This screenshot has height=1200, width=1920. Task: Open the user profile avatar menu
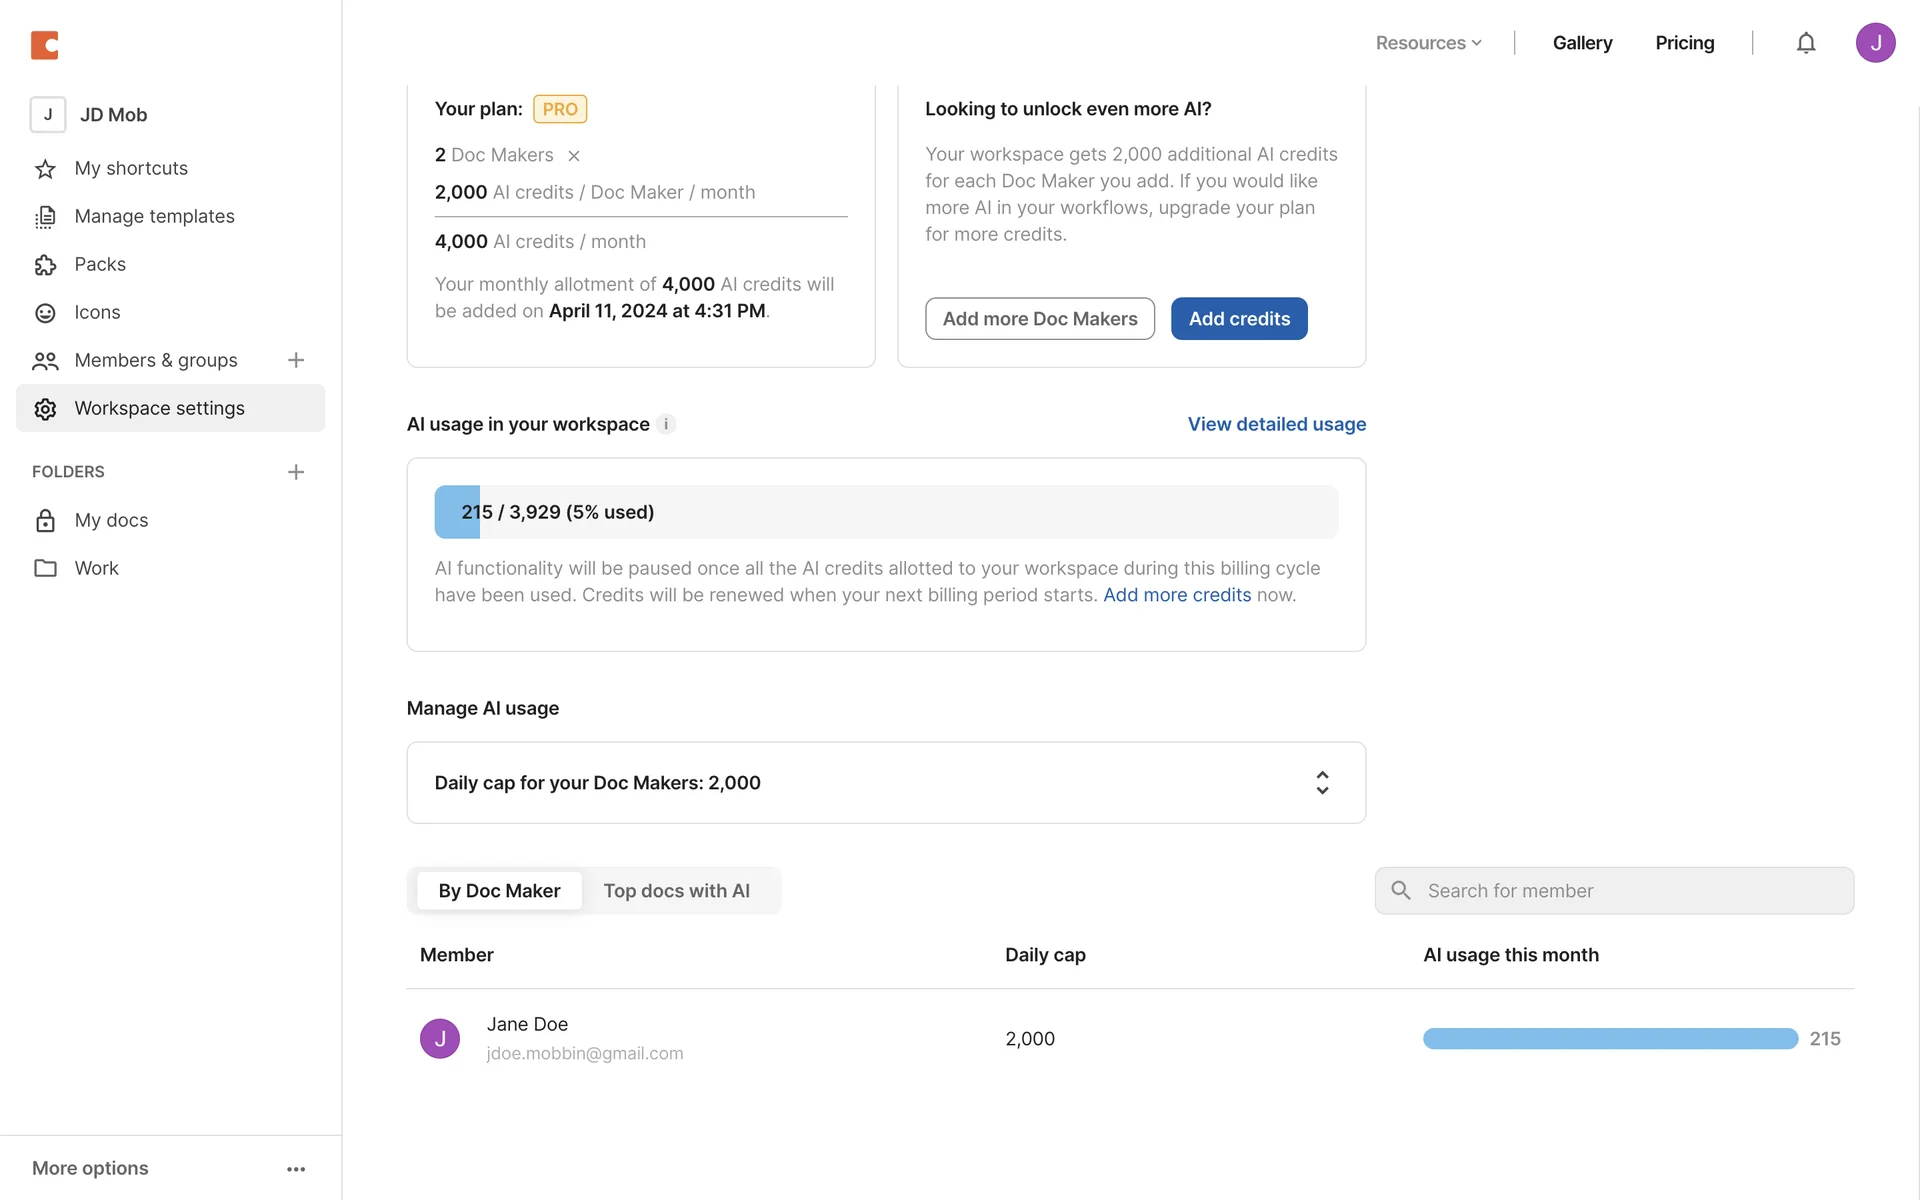point(1875,43)
